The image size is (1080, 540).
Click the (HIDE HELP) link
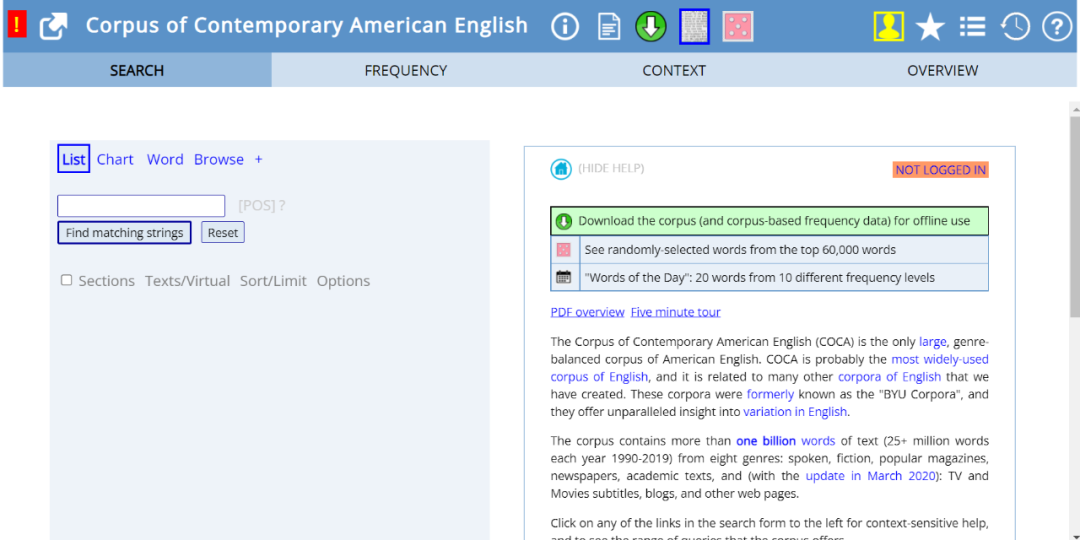[611, 168]
